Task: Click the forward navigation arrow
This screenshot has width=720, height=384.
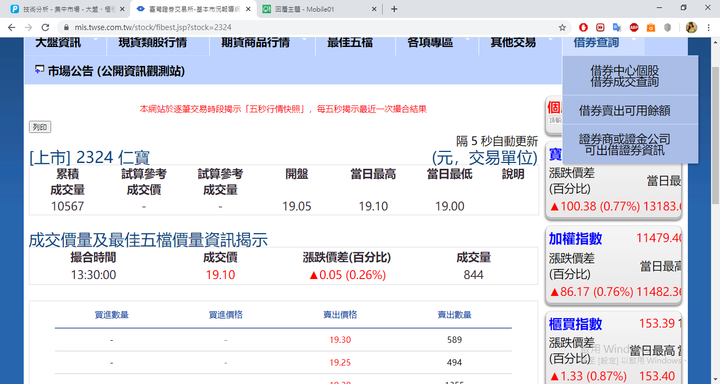Action: point(28,28)
